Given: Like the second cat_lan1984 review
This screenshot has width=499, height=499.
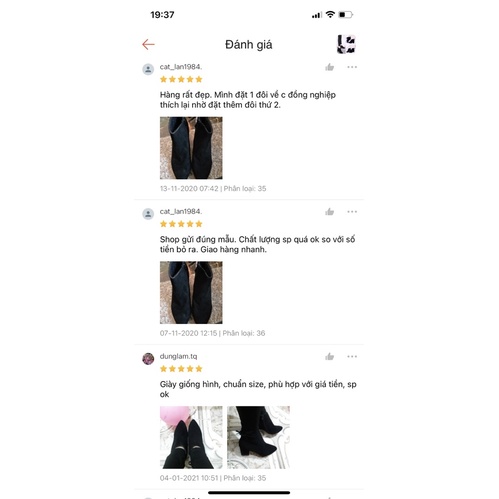Looking at the screenshot, I should (x=329, y=212).
